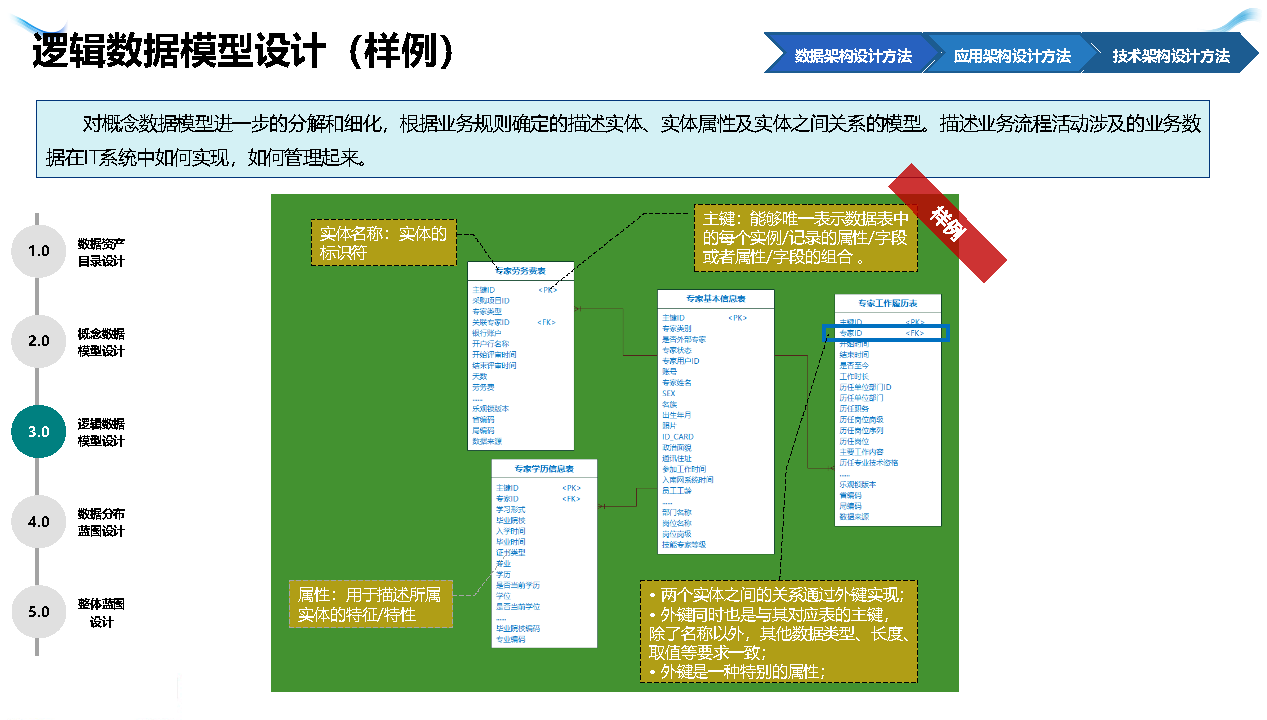Select the 专家基本信息表 entity title
The width and height of the screenshot is (1267, 720).
point(715,299)
